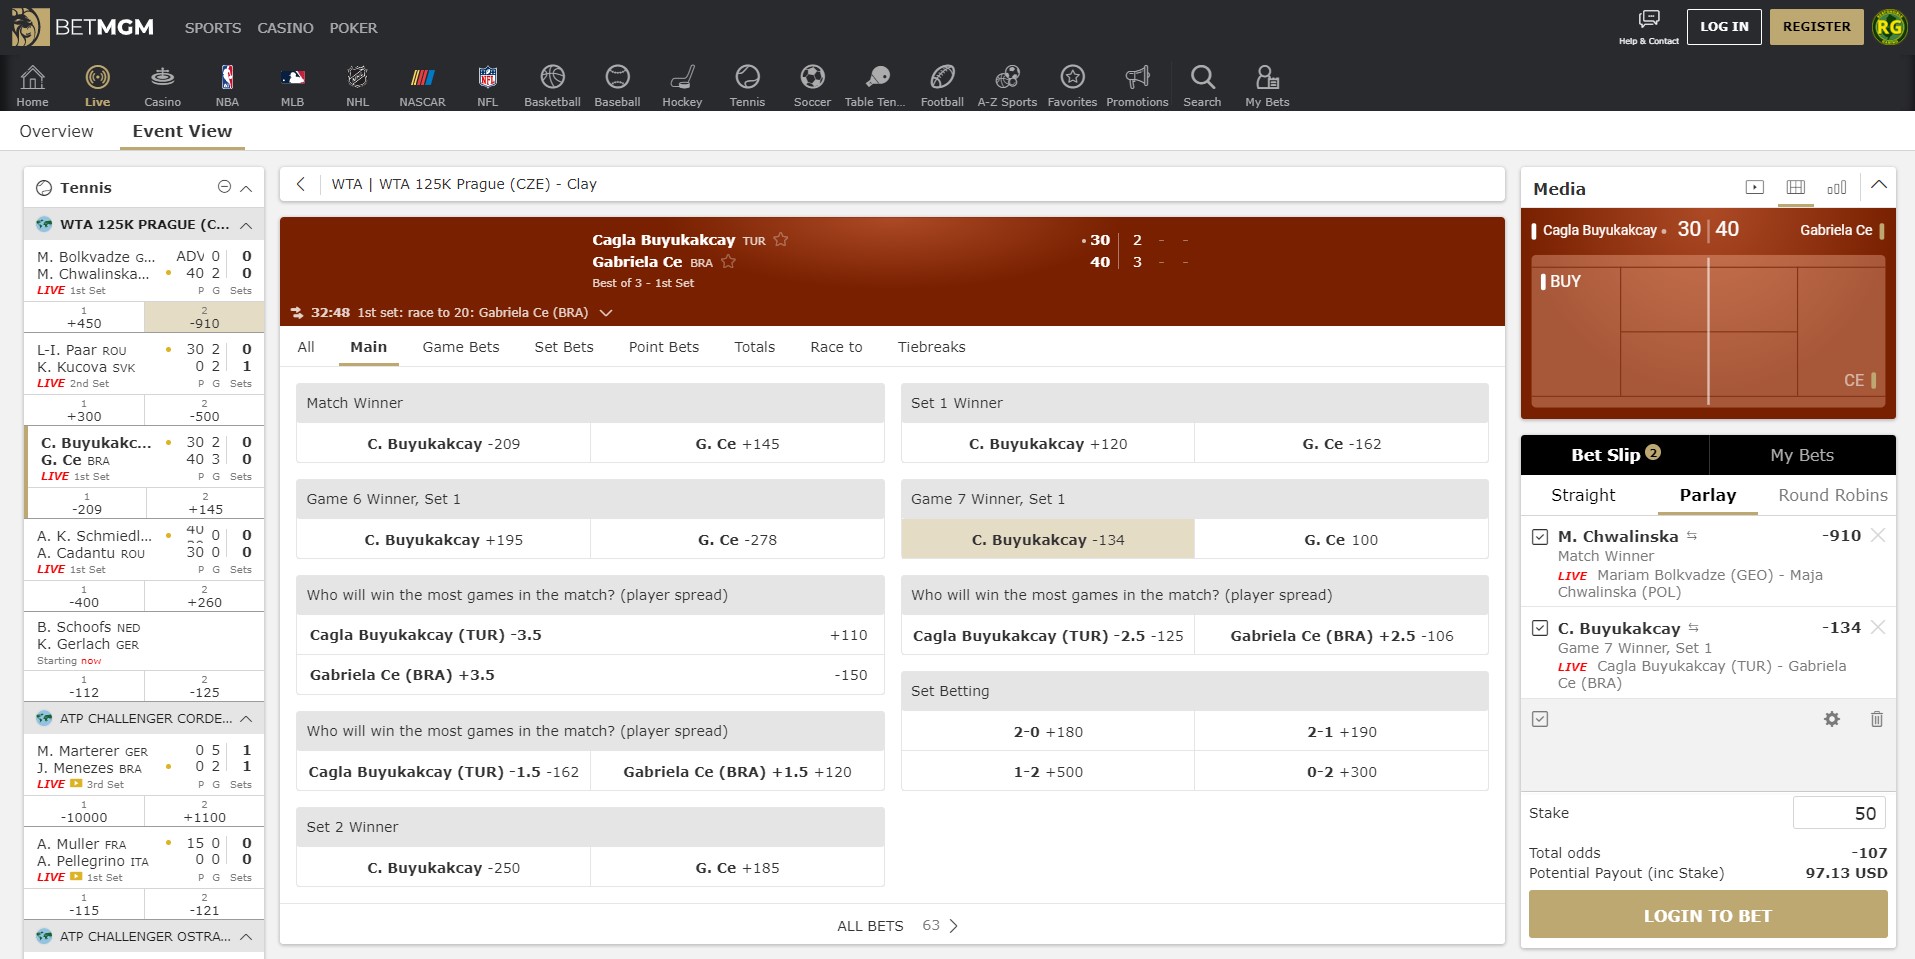Open A-Z Sports icon
This screenshot has width=1915, height=959.
pos(1007,77)
